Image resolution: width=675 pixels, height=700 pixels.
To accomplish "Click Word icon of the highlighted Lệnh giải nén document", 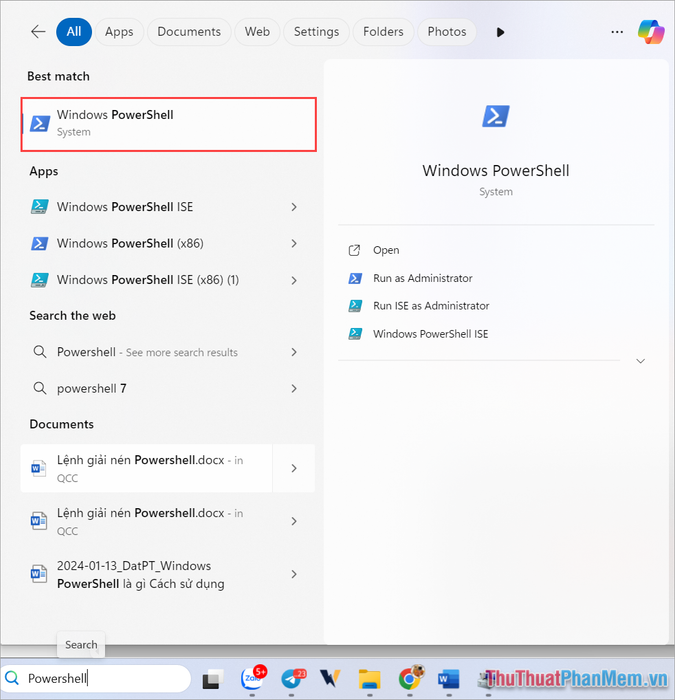I will click(x=38, y=468).
